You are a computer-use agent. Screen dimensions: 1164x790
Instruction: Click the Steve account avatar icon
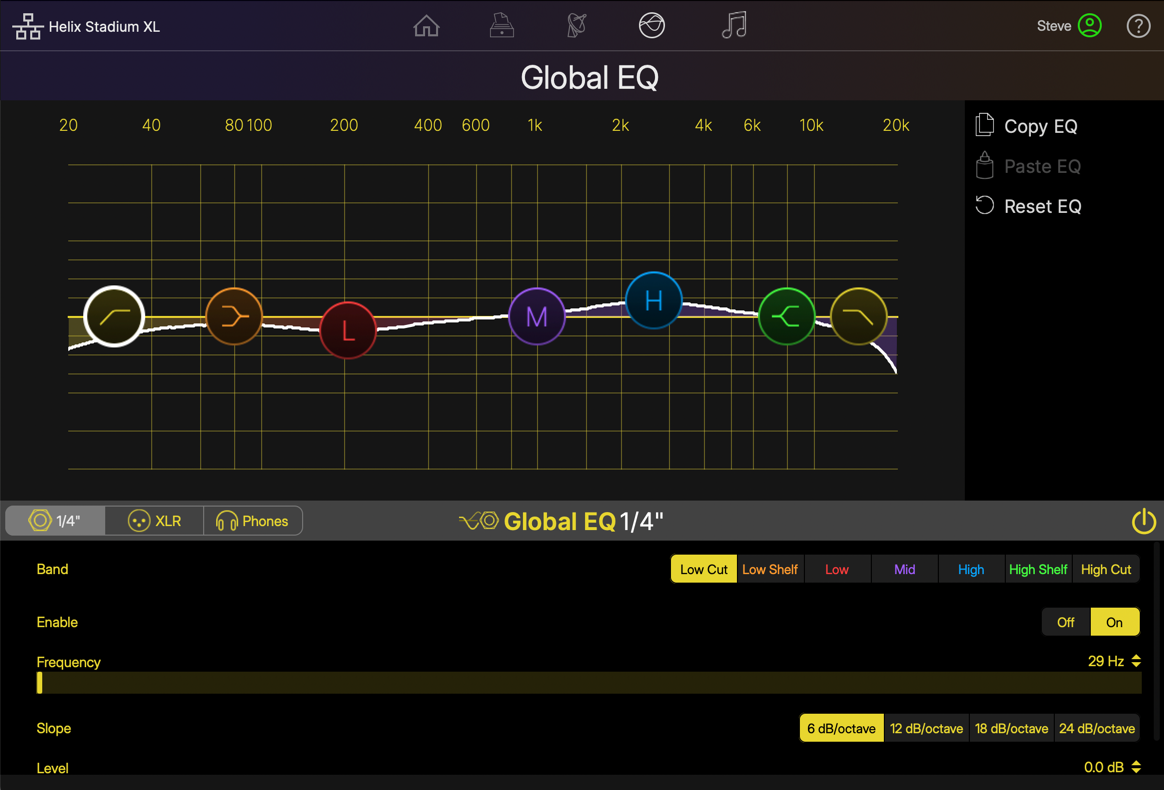(1090, 25)
